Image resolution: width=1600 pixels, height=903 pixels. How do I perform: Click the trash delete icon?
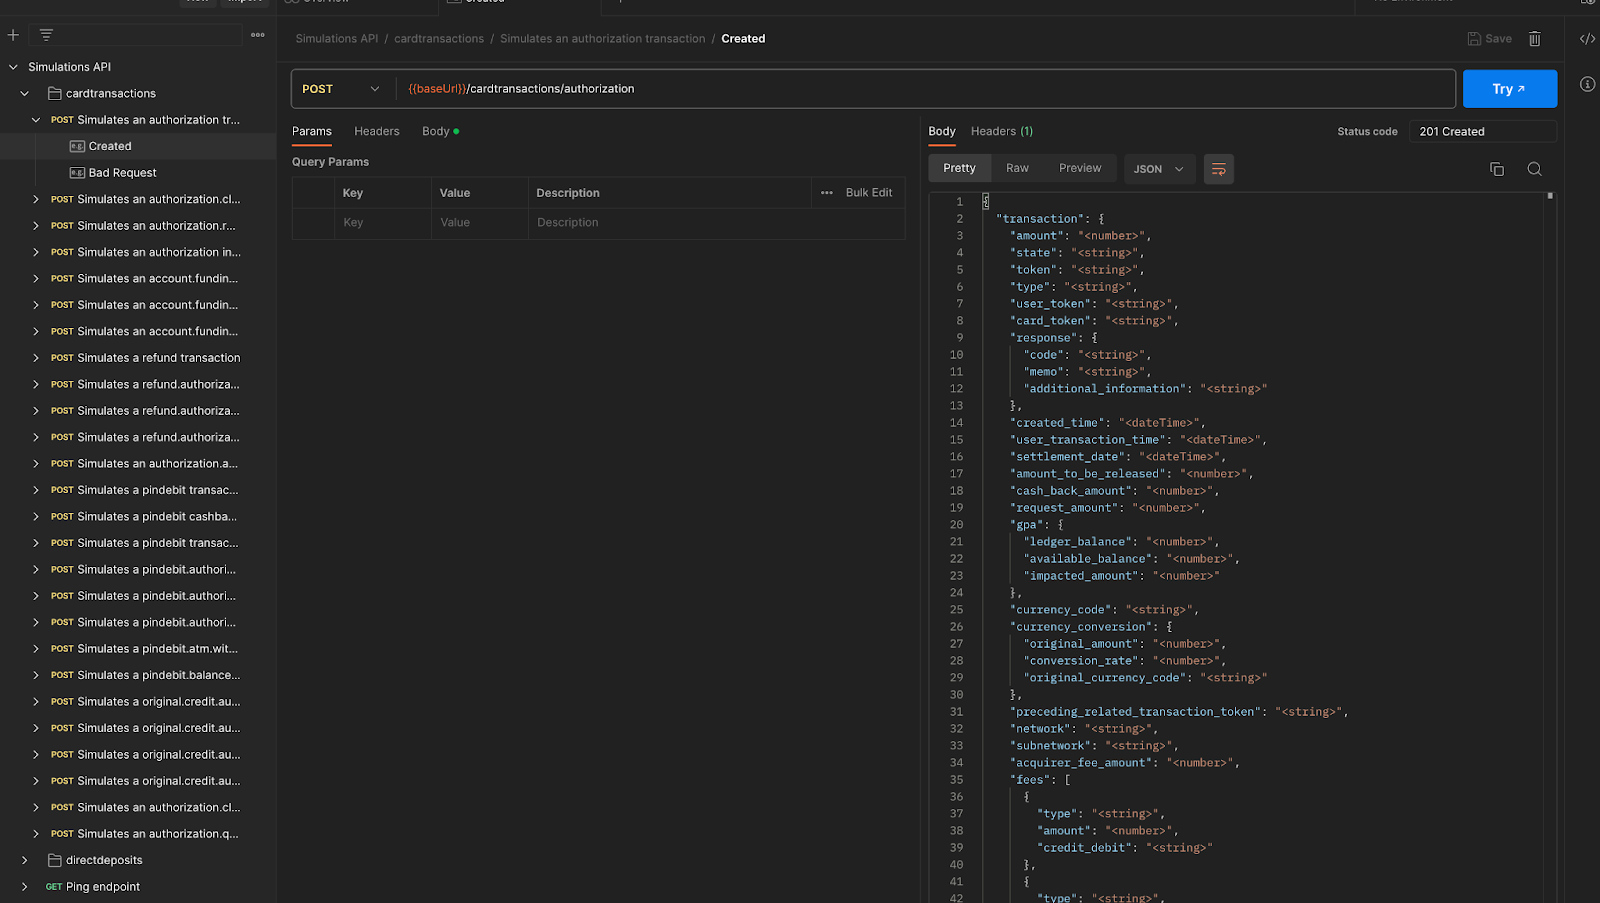1535,39
